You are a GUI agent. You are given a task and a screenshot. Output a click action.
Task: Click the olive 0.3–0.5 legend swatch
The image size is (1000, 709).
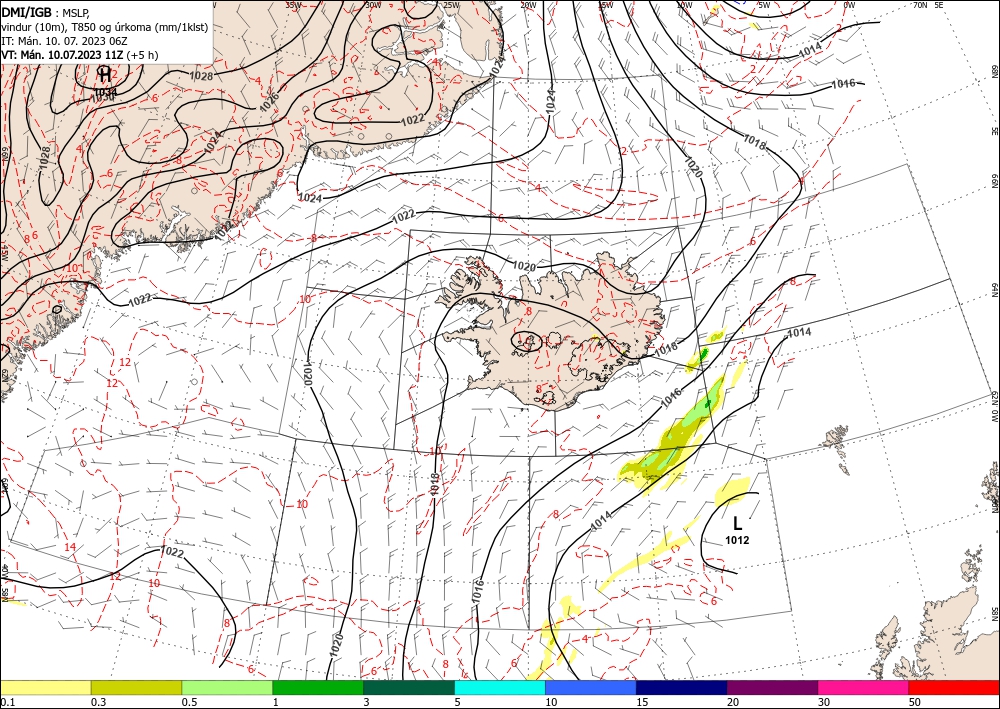(x=136, y=687)
